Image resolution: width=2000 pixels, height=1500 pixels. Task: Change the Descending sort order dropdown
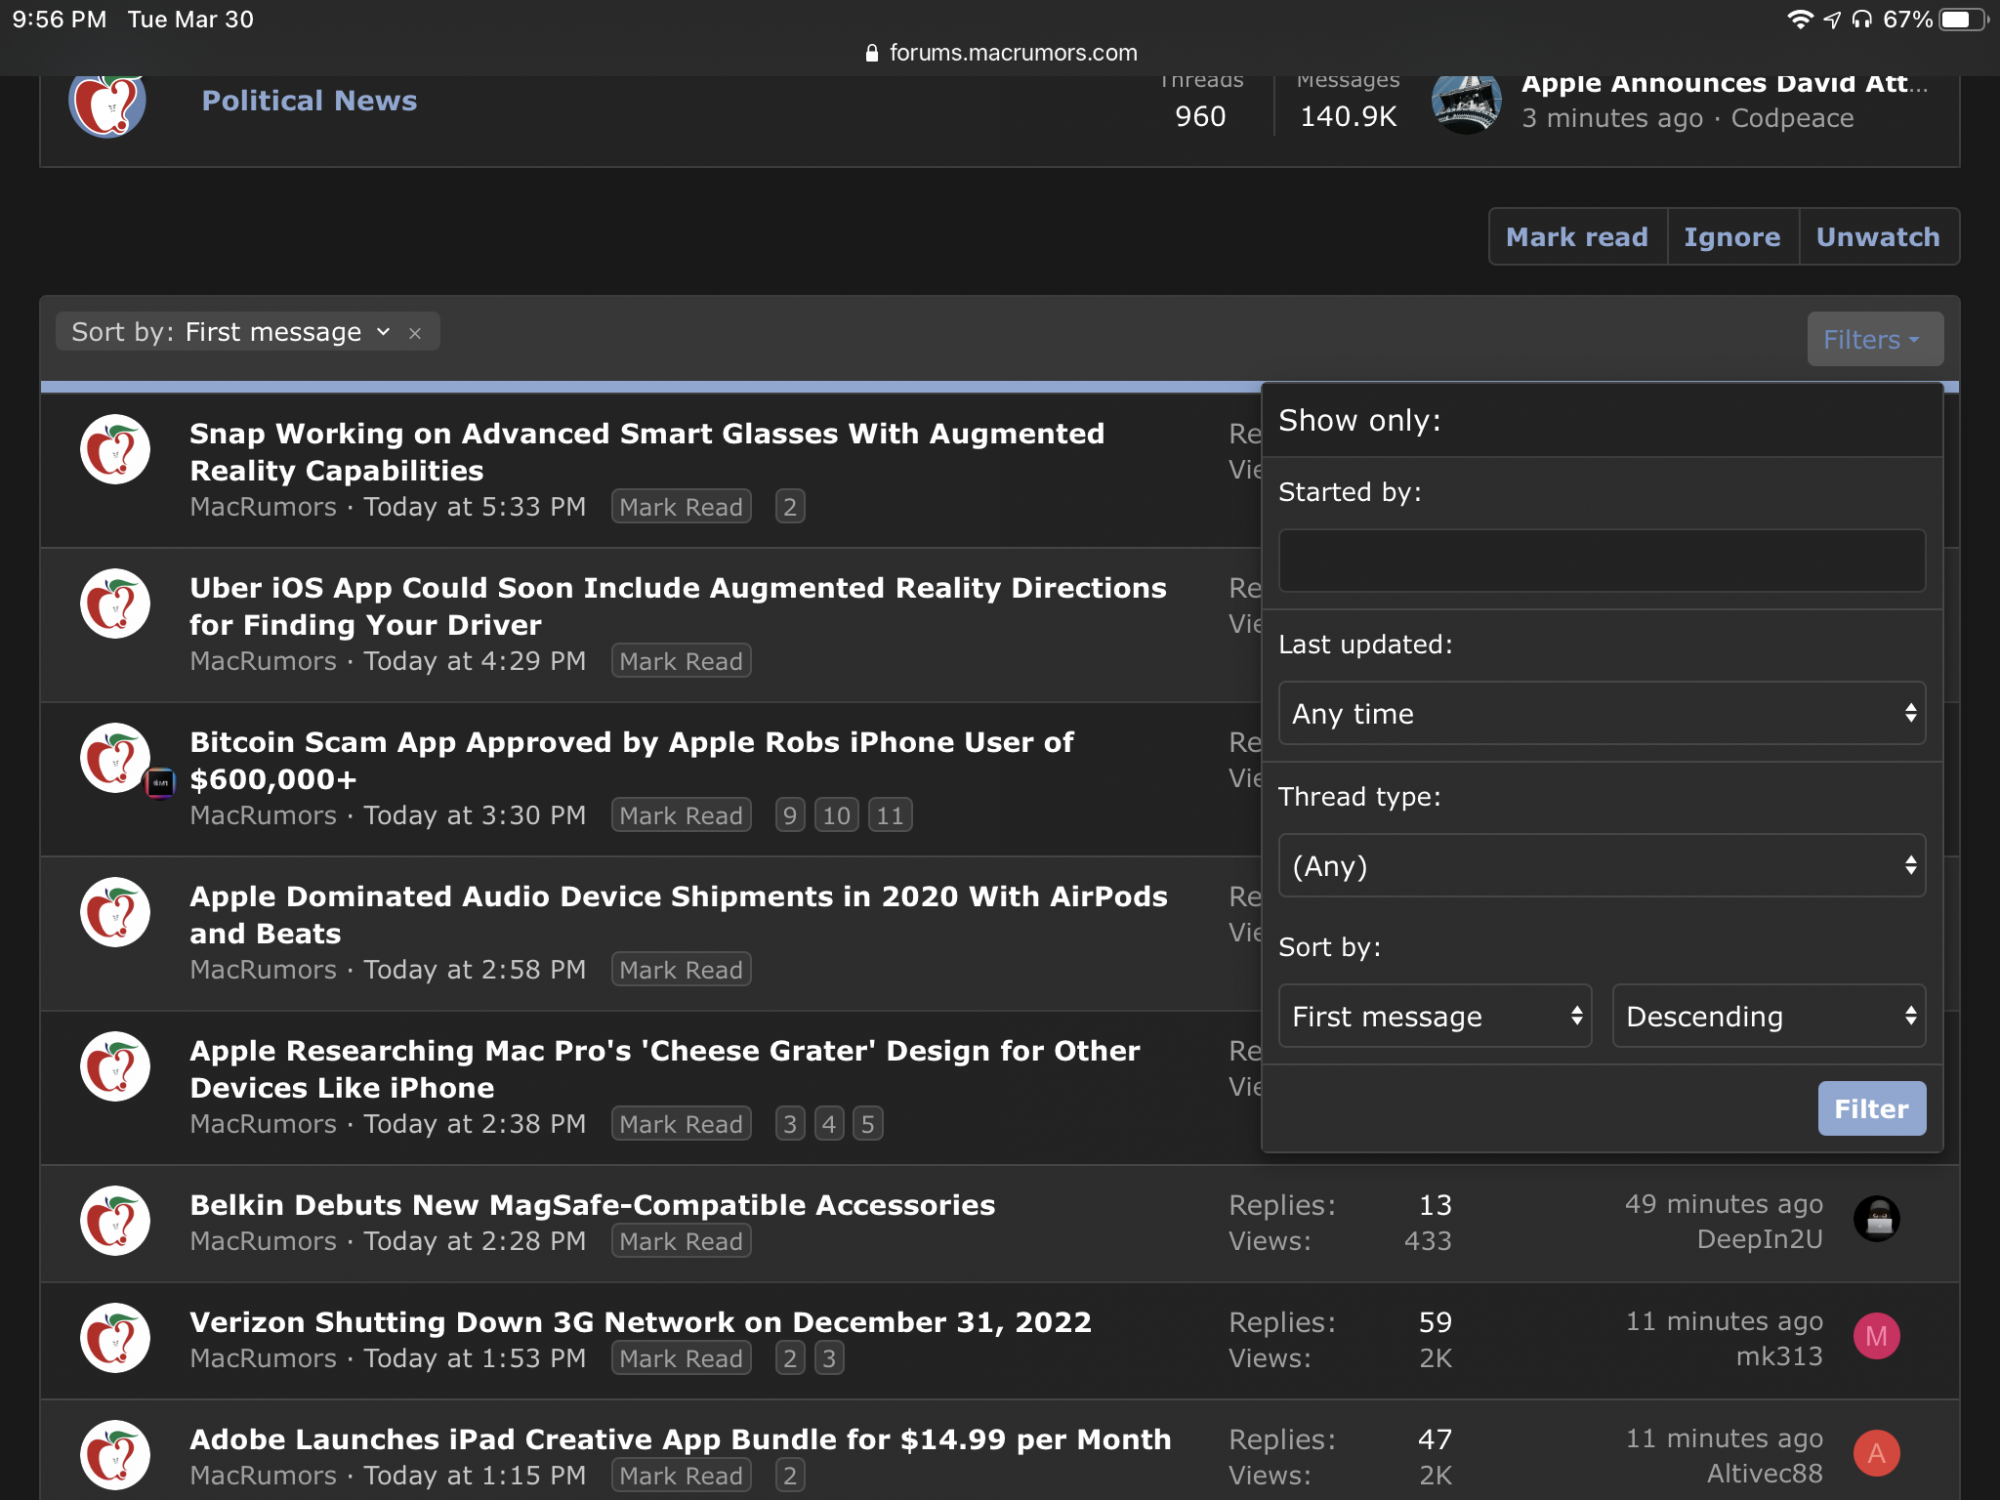tap(1768, 1017)
